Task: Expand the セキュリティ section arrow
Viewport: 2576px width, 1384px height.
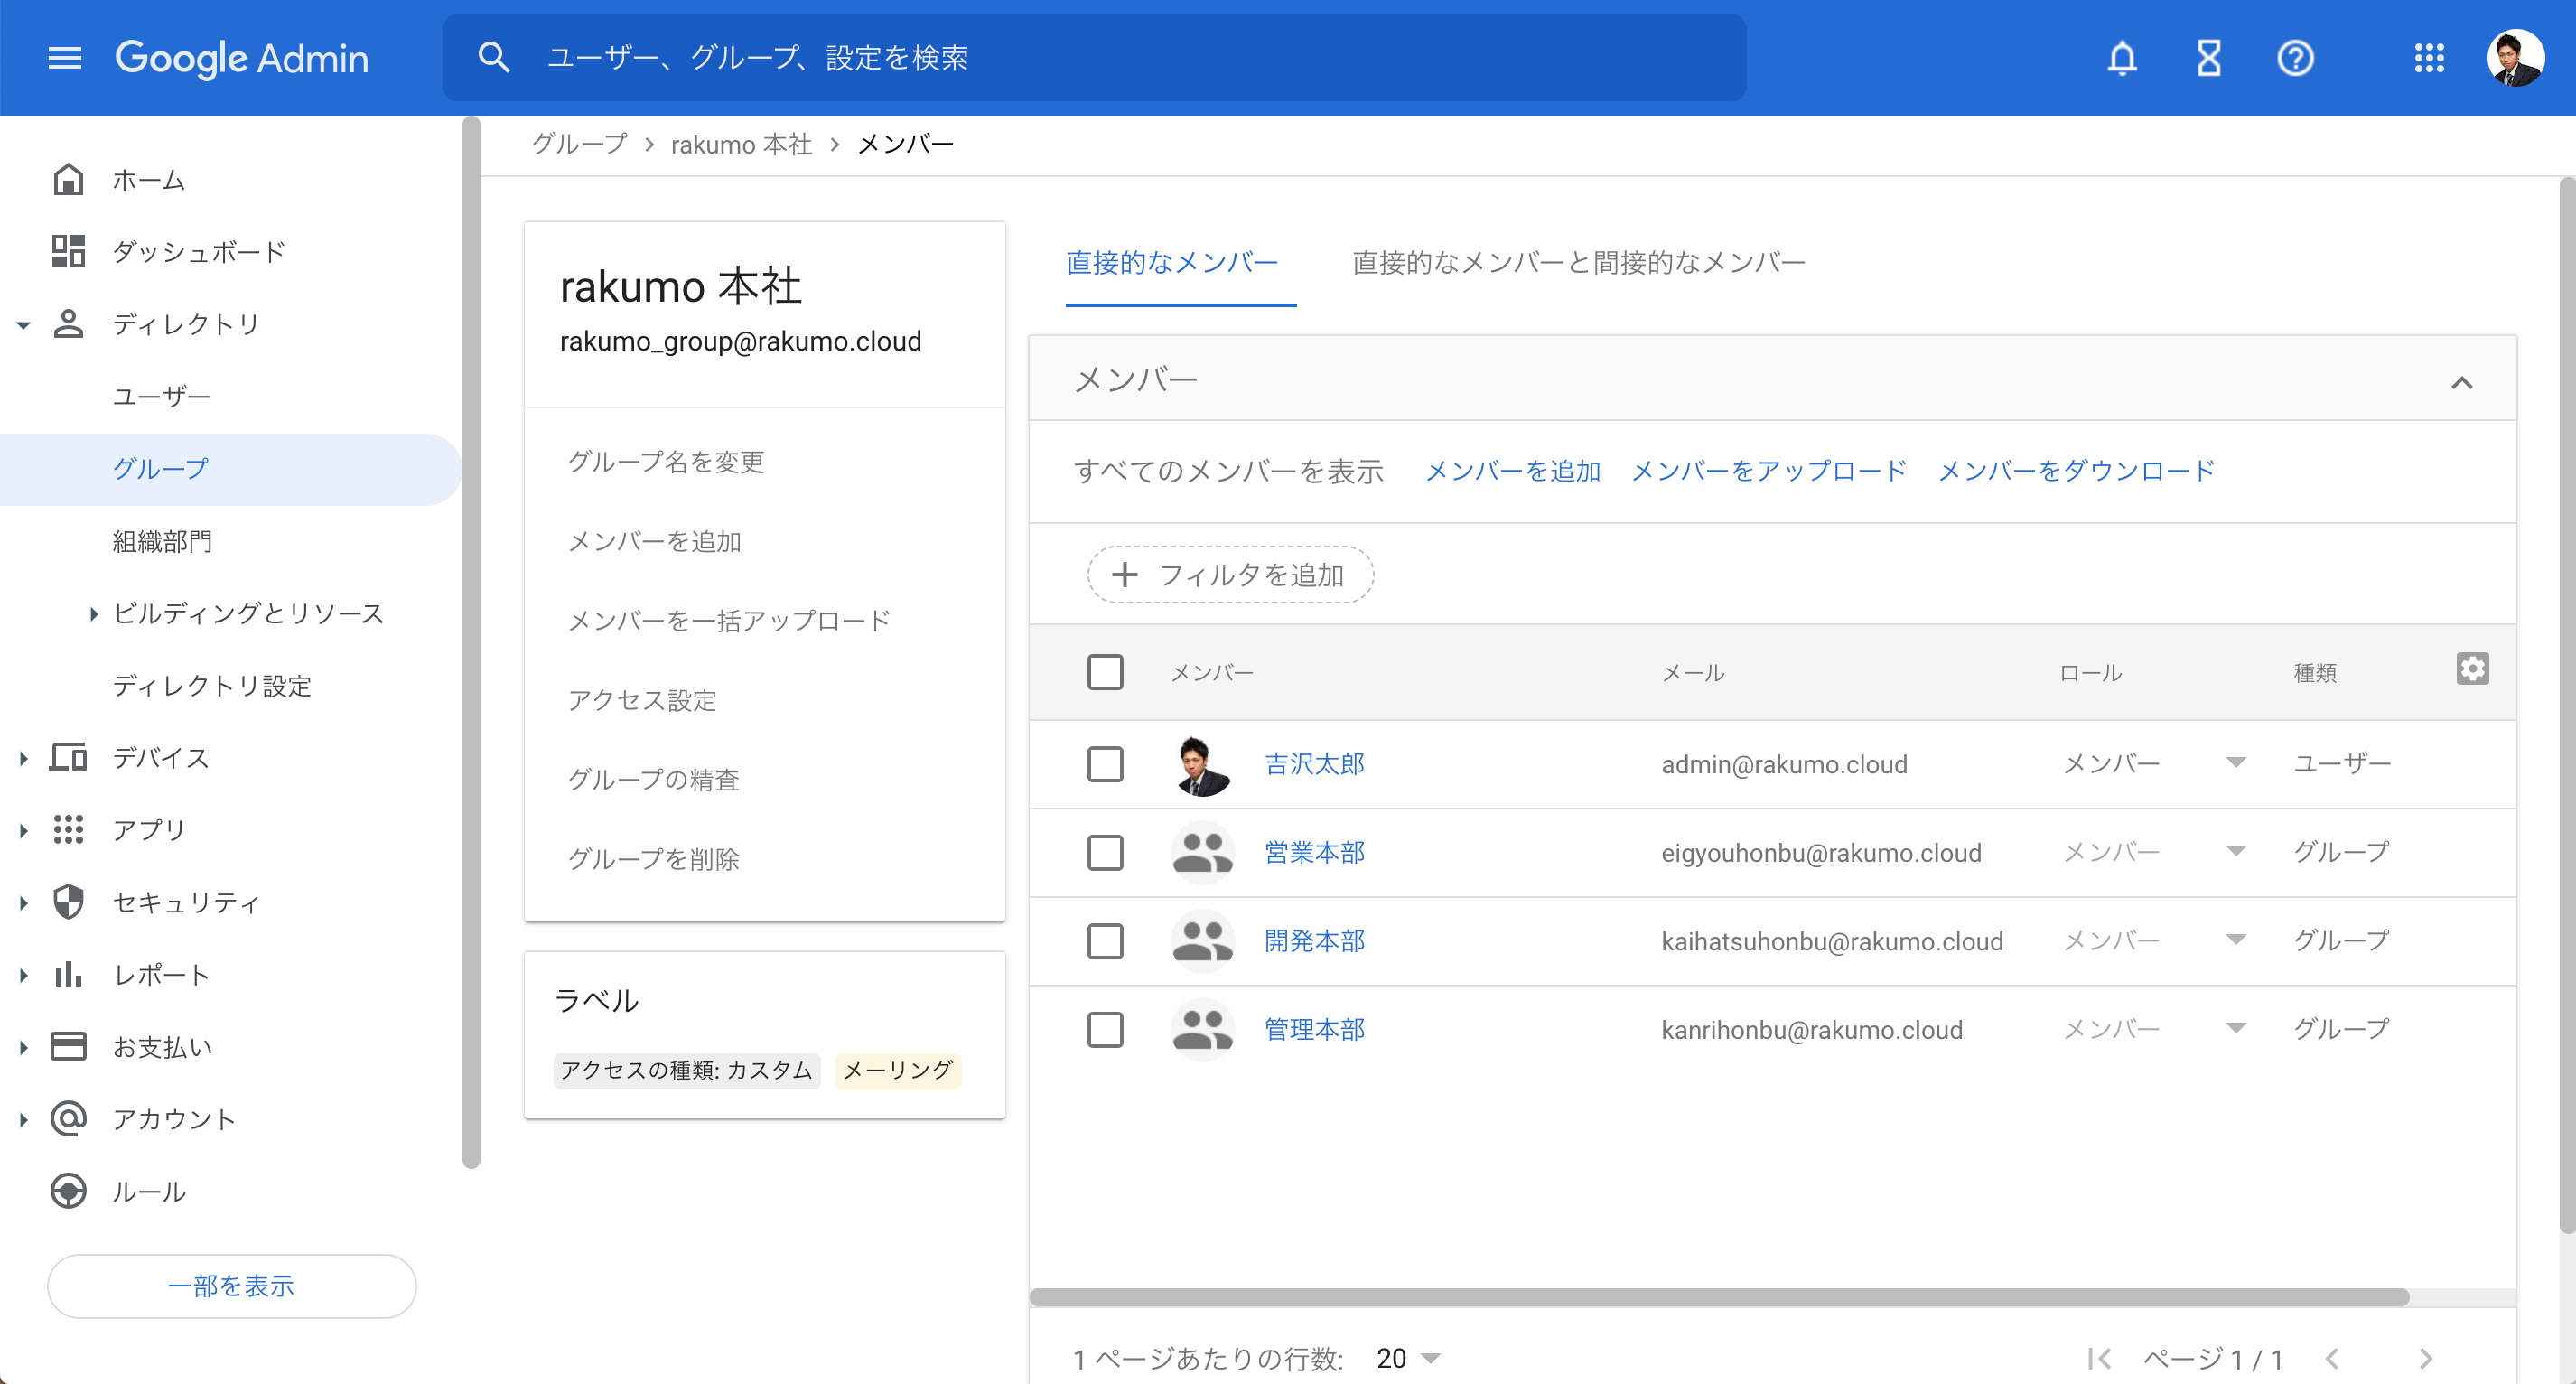Action: [x=24, y=902]
